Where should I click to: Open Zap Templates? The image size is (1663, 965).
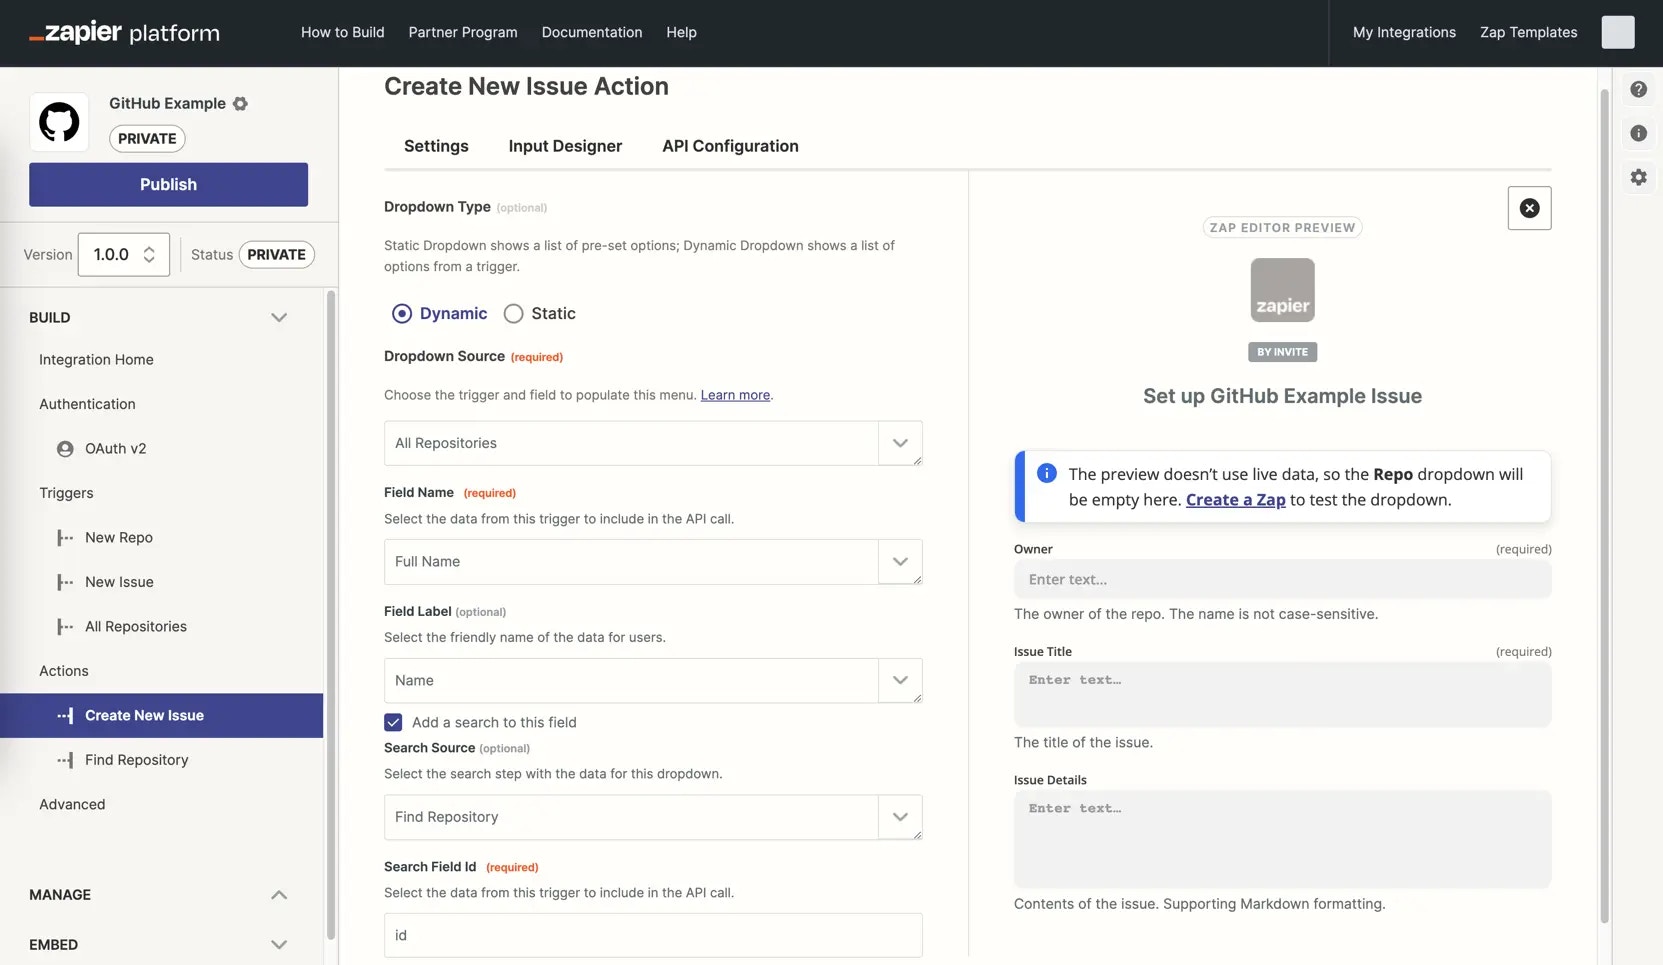coord(1528,32)
